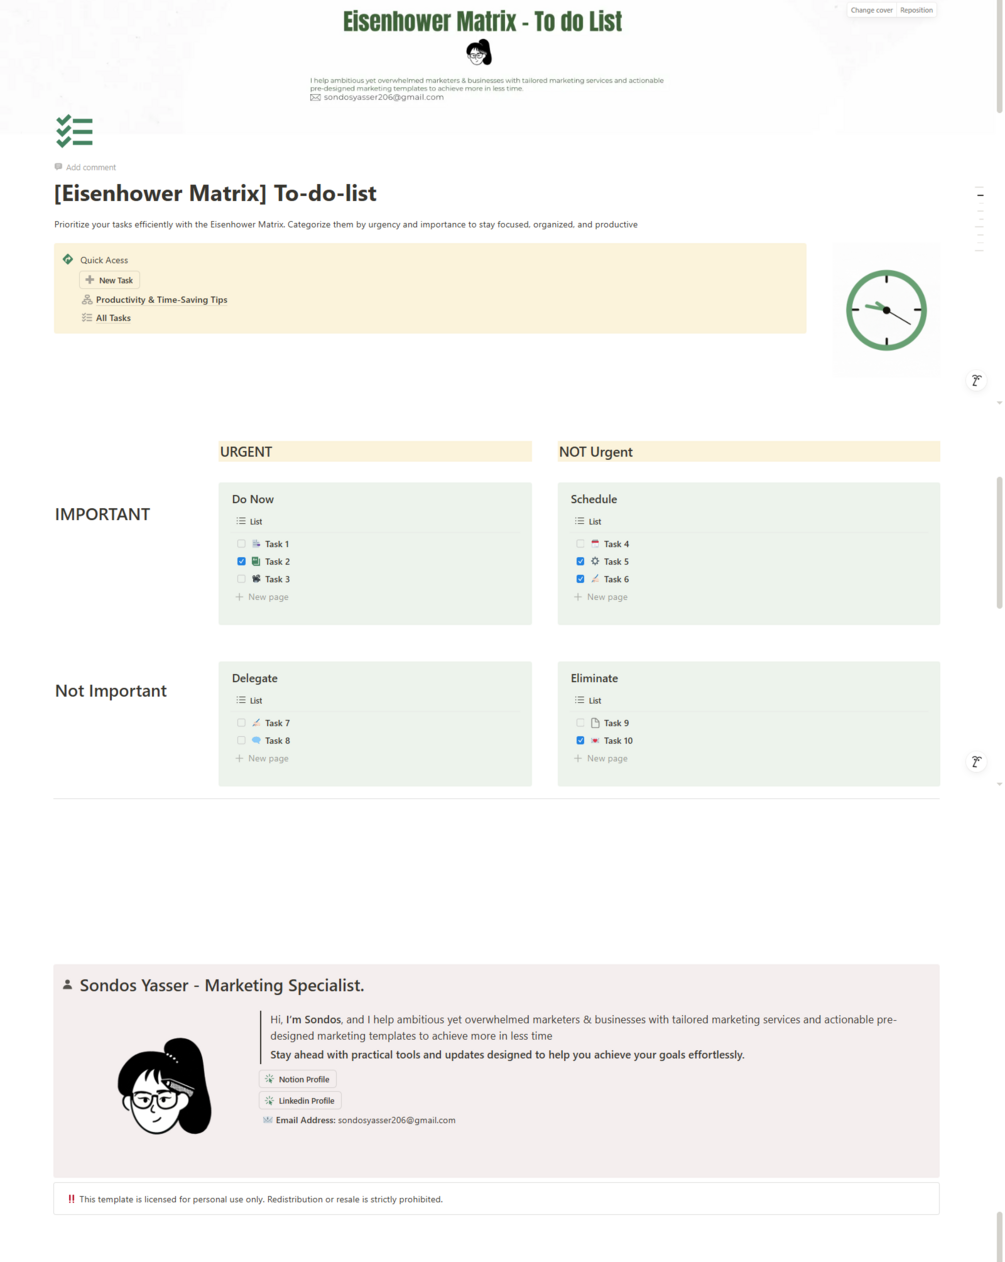Click the green clock image
The width and height of the screenshot is (1005, 1262).
(886, 310)
